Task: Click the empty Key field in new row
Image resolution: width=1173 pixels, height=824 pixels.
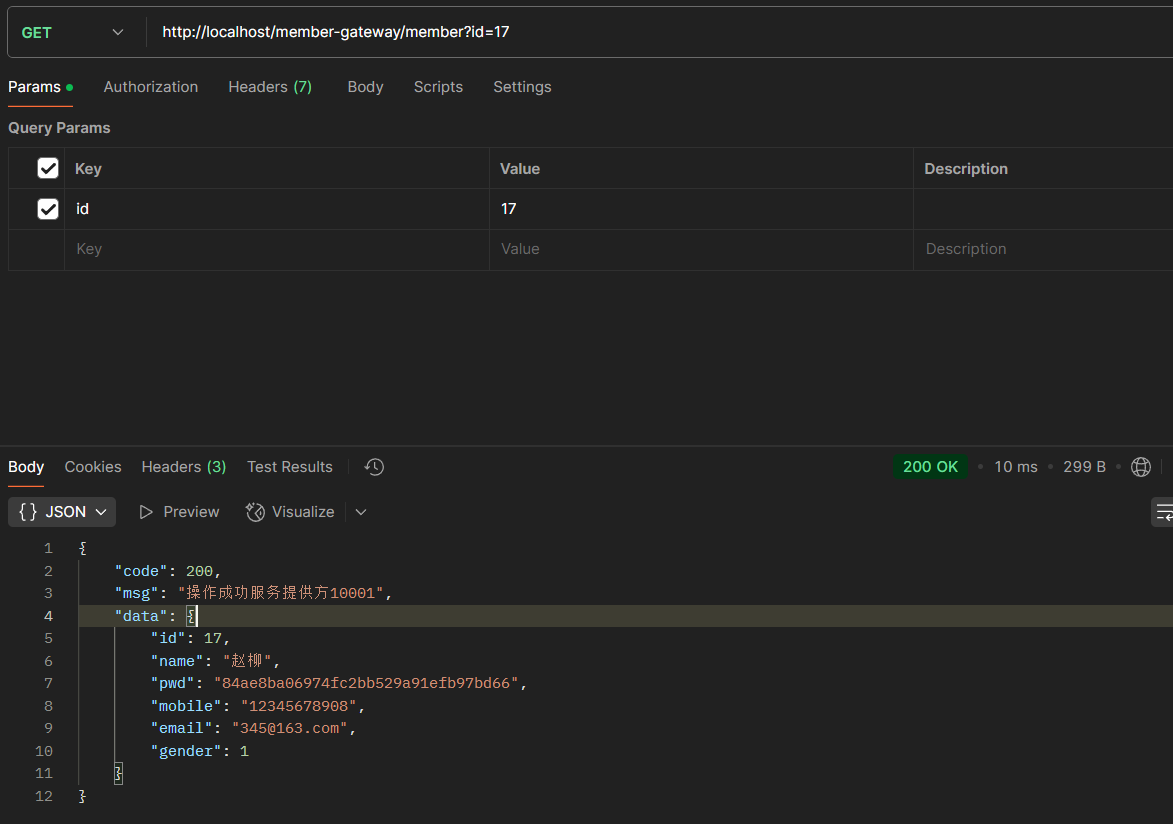Action: point(276,249)
